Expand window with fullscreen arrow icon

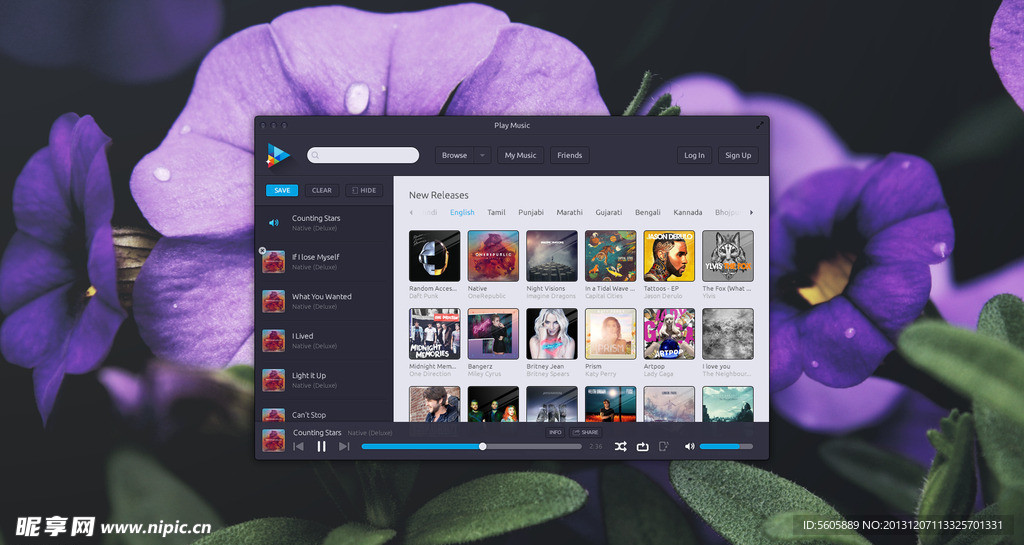coord(760,125)
